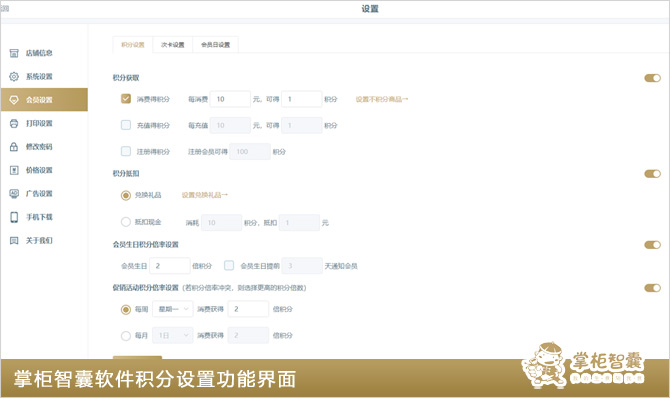
Task: Switch to the 会员日设置 tab
Action: click(215, 44)
